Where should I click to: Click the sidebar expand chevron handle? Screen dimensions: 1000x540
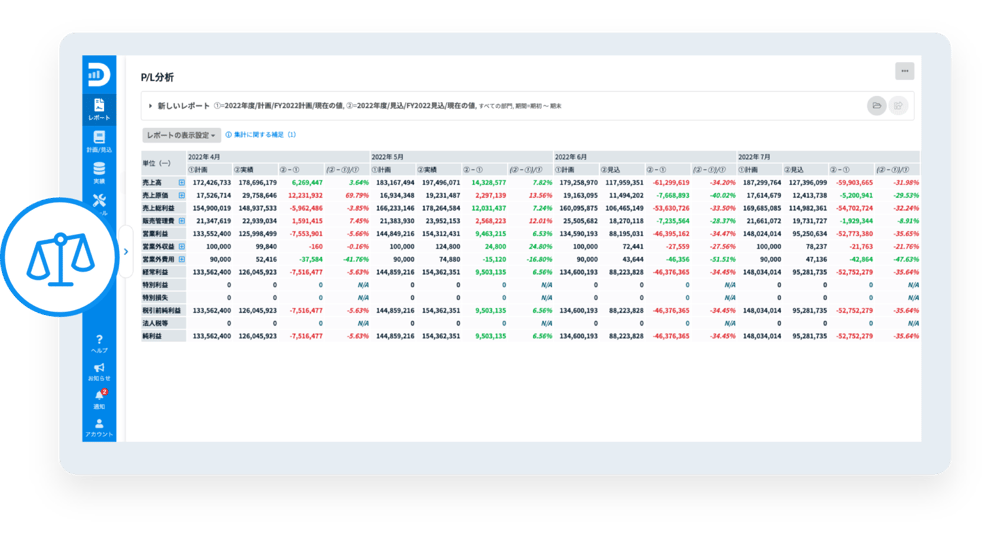point(126,252)
